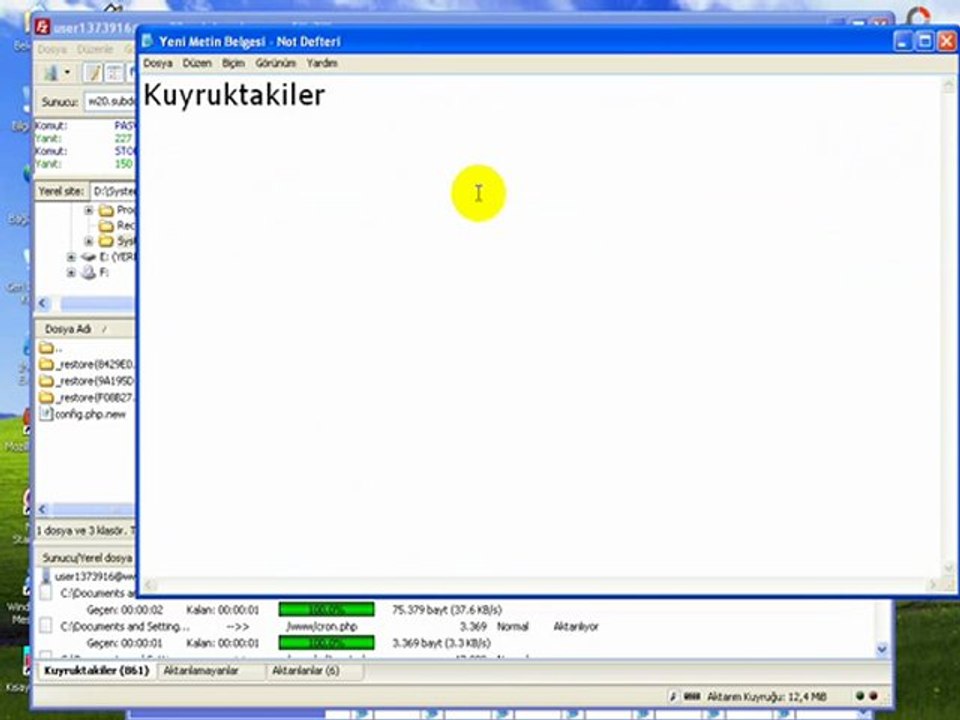Open FileZilla's Dosya menu
The height and width of the screenshot is (720, 960).
pos(51,49)
